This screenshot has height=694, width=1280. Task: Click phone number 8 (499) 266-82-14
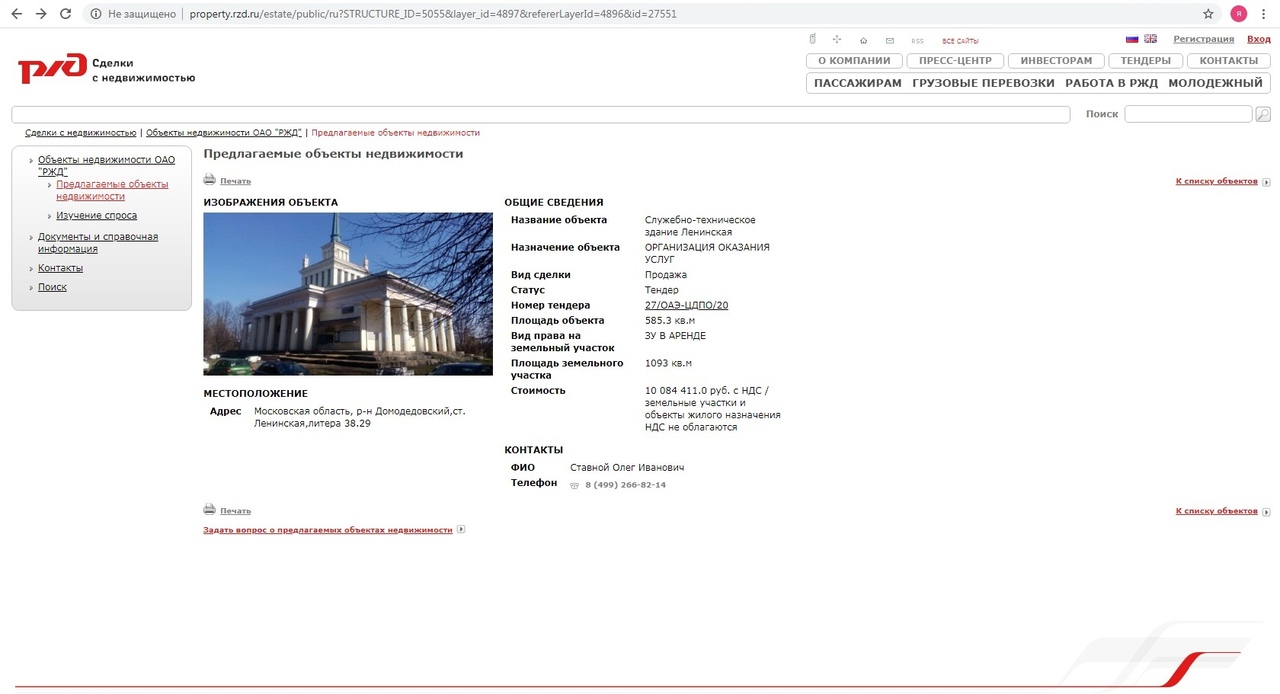[x=625, y=485]
